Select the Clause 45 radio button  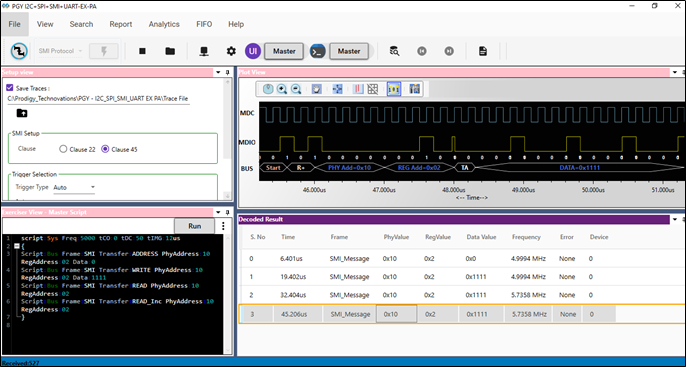pyautogui.click(x=105, y=149)
